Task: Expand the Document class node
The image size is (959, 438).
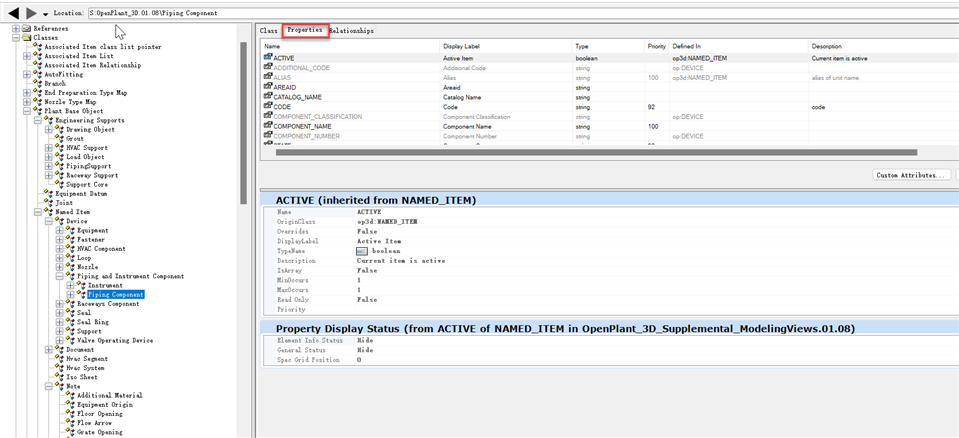Action: (x=49, y=350)
